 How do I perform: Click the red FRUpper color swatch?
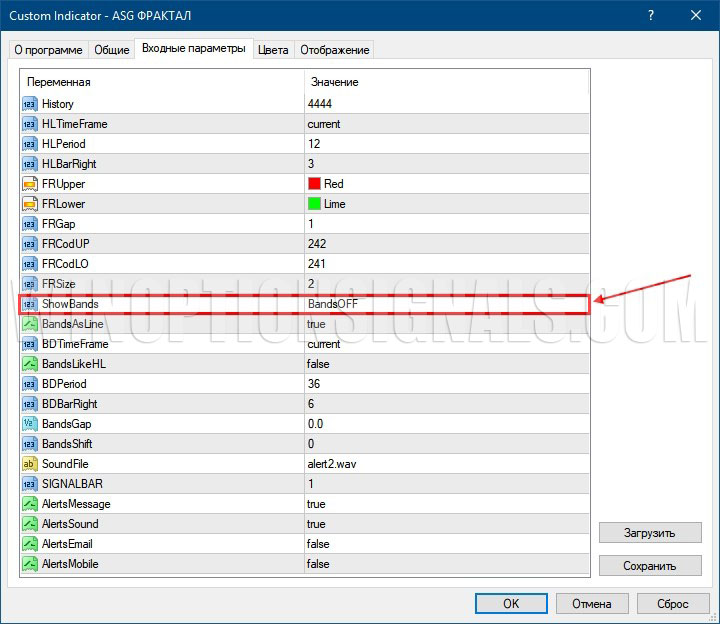tap(314, 184)
